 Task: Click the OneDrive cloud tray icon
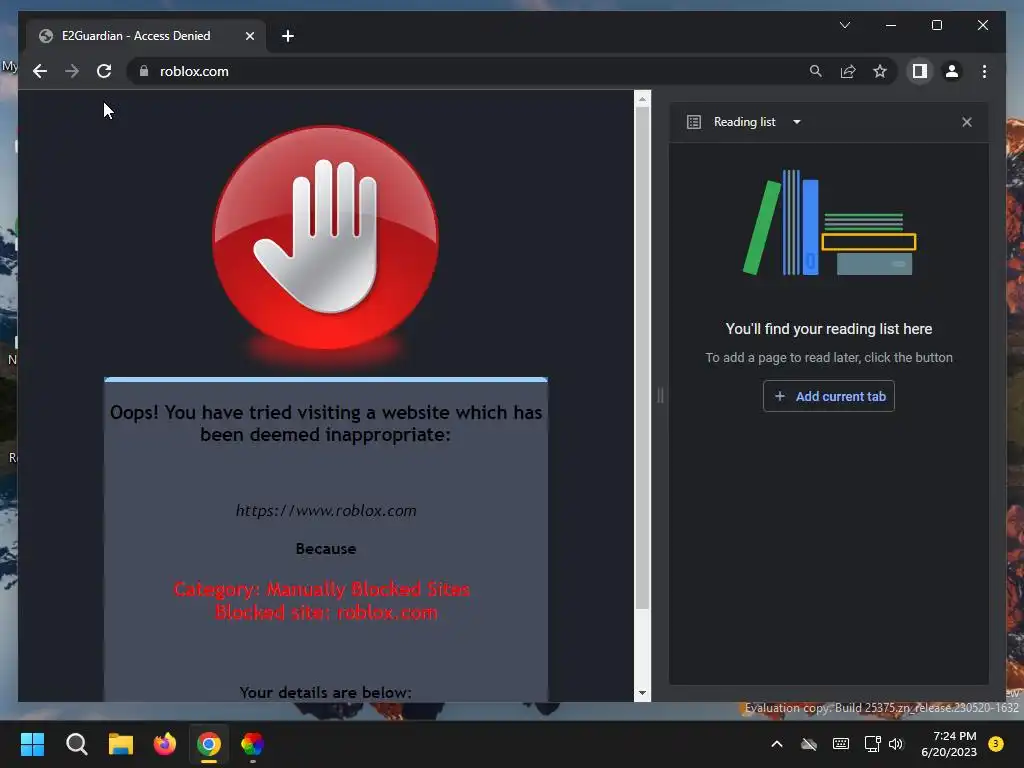click(809, 744)
